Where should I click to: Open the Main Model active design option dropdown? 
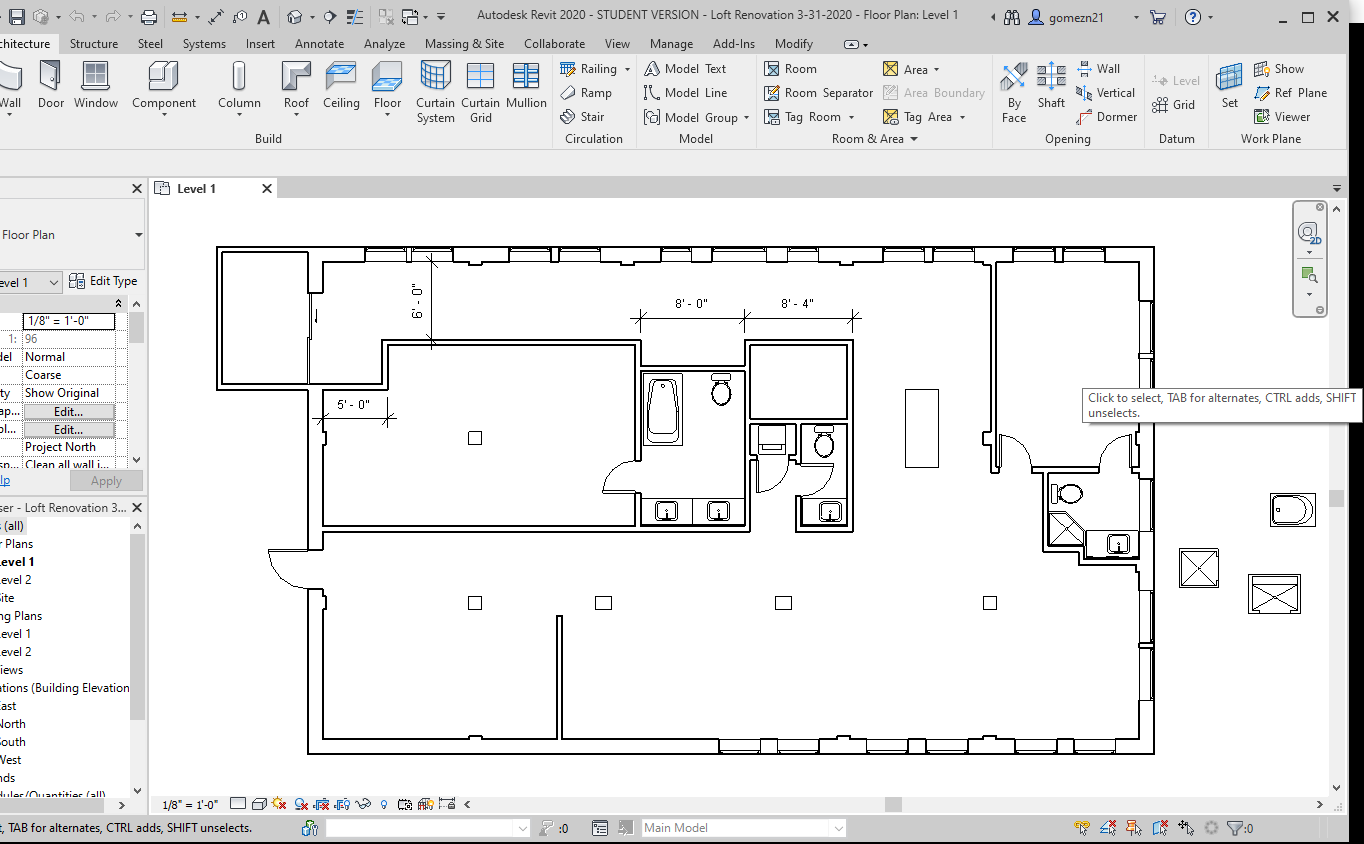click(836, 827)
